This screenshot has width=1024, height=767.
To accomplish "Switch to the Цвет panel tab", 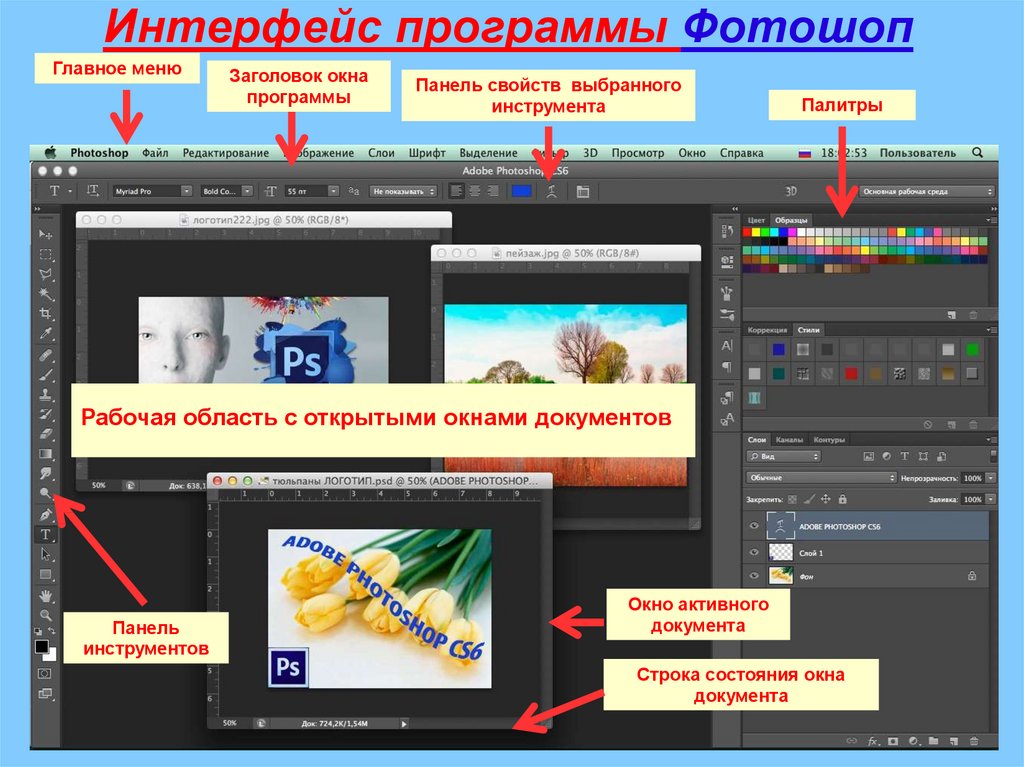I will [x=756, y=220].
